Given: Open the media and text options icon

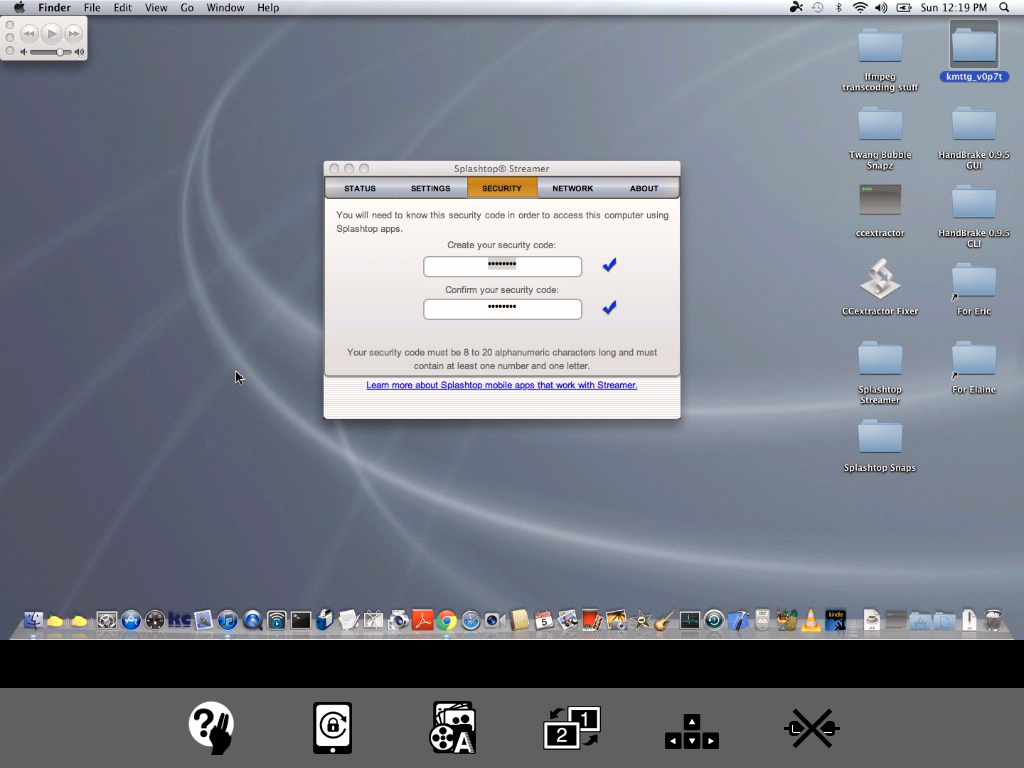Looking at the screenshot, I should (x=453, y=728).
